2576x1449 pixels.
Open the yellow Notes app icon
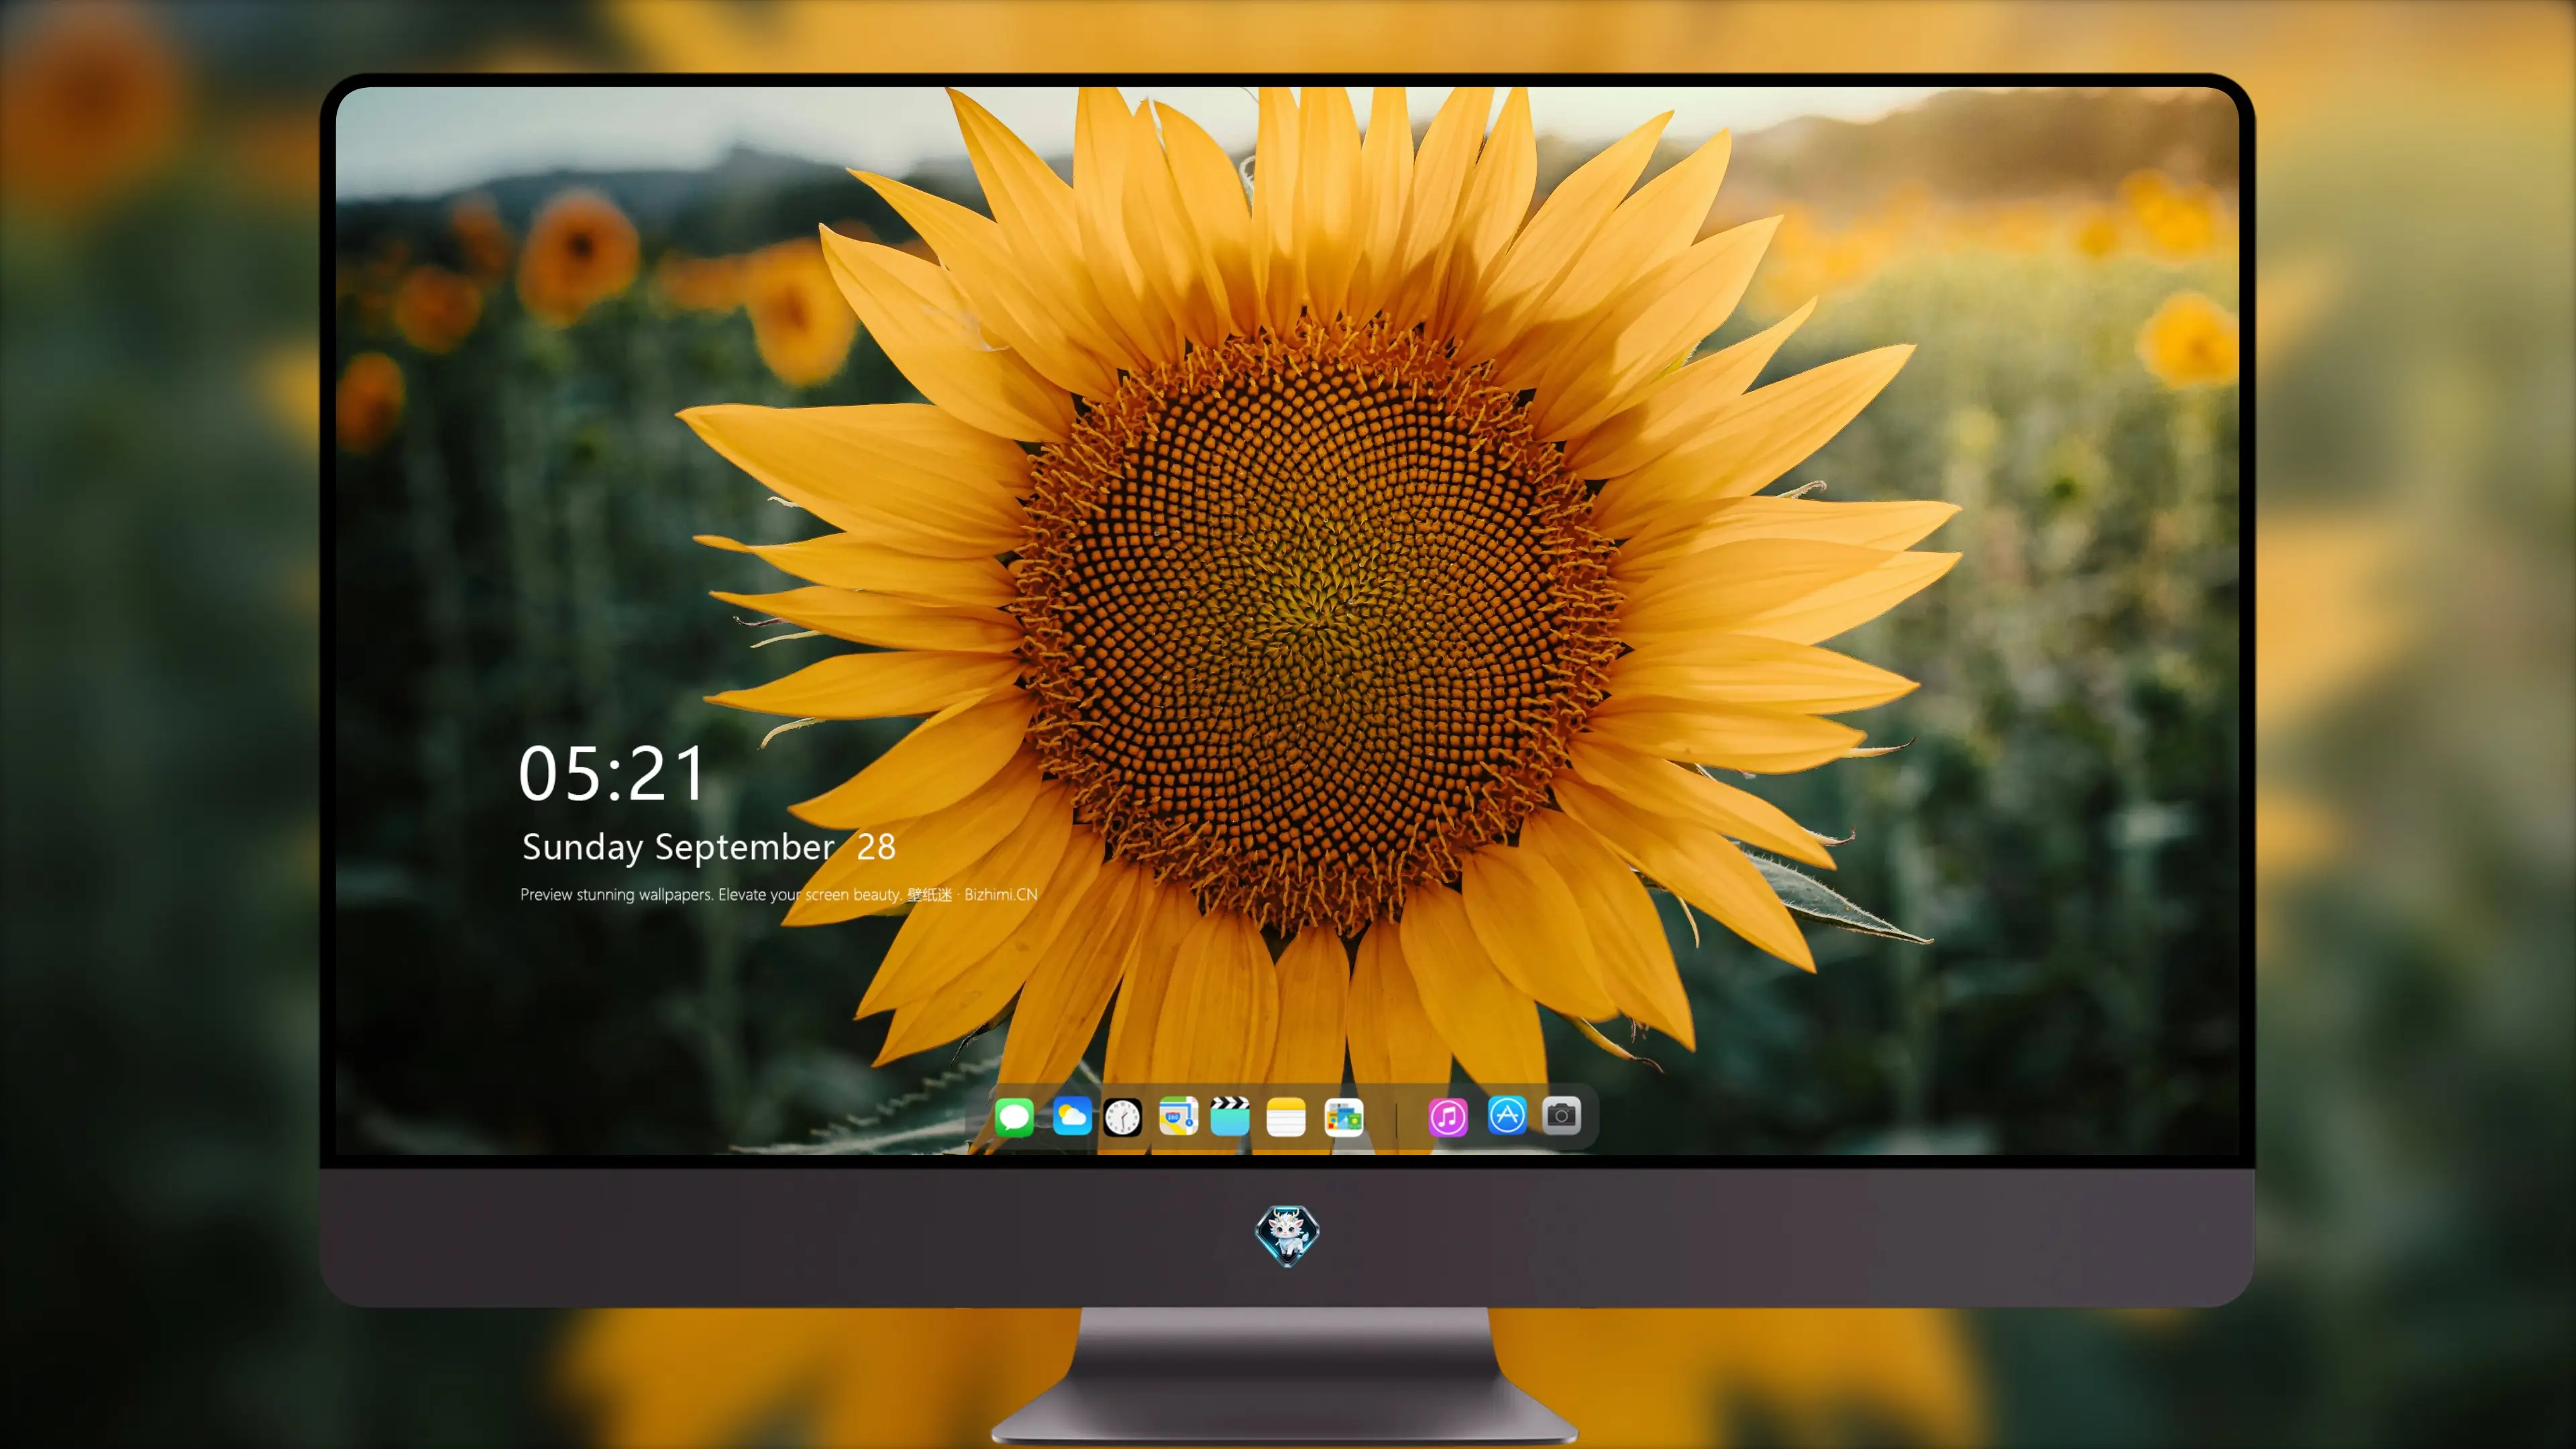click(x=1286, y=1117)
